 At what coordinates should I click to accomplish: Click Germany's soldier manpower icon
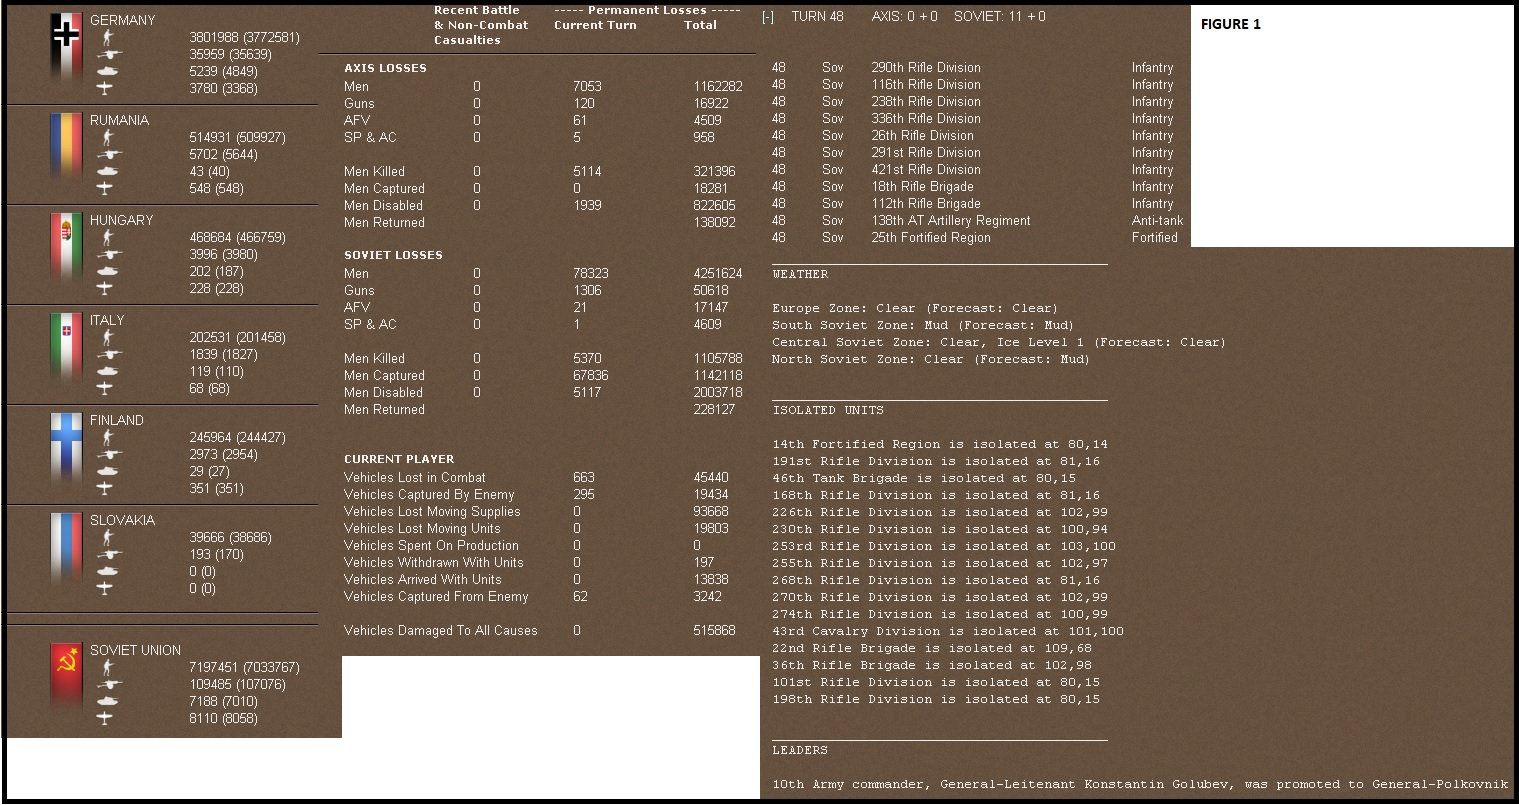(x=107, y=38)
